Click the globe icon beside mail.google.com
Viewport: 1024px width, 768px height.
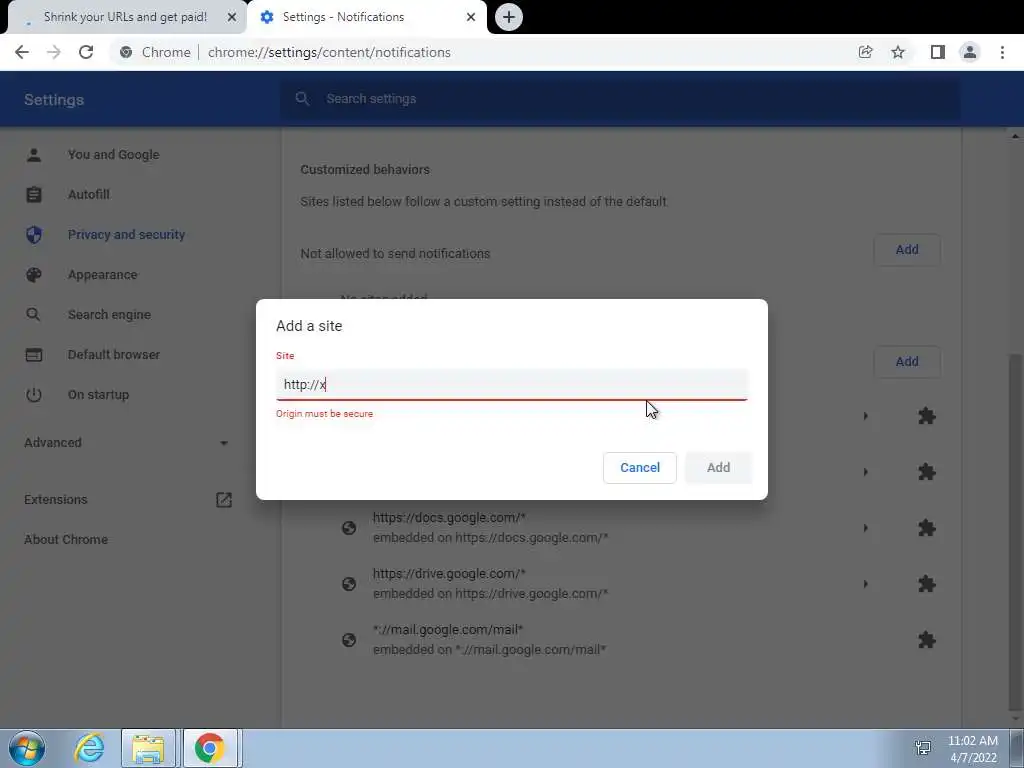pos(349,640)
